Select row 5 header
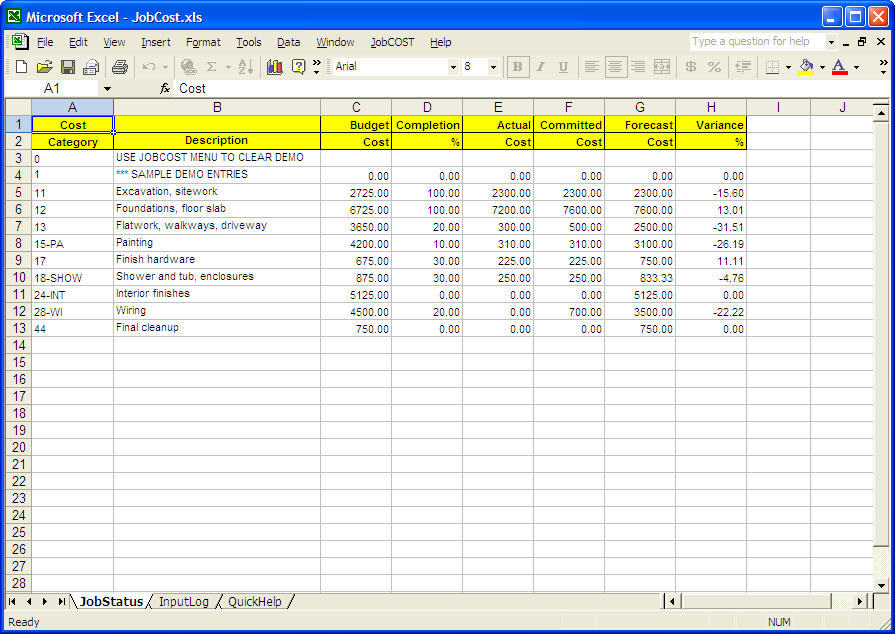Screen dimensions: 895x634 (18, 192)
